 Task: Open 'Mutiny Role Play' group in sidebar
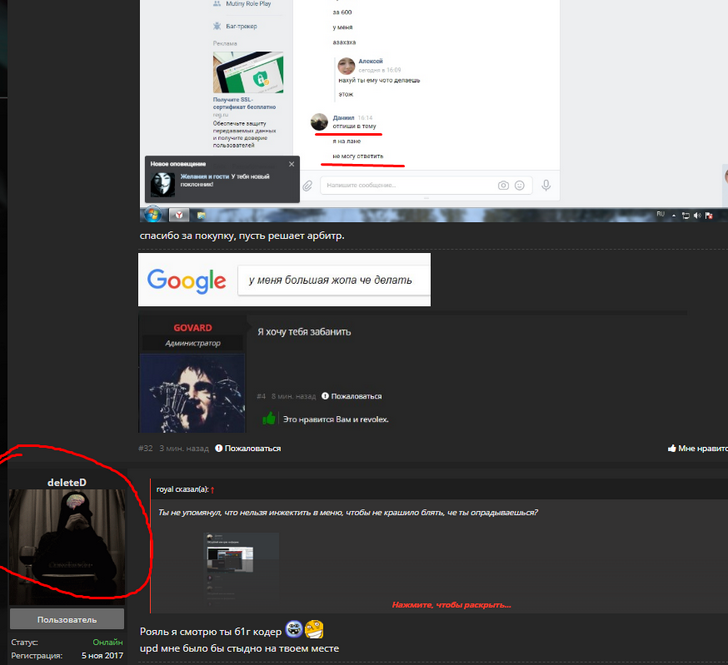click(248, 4)
